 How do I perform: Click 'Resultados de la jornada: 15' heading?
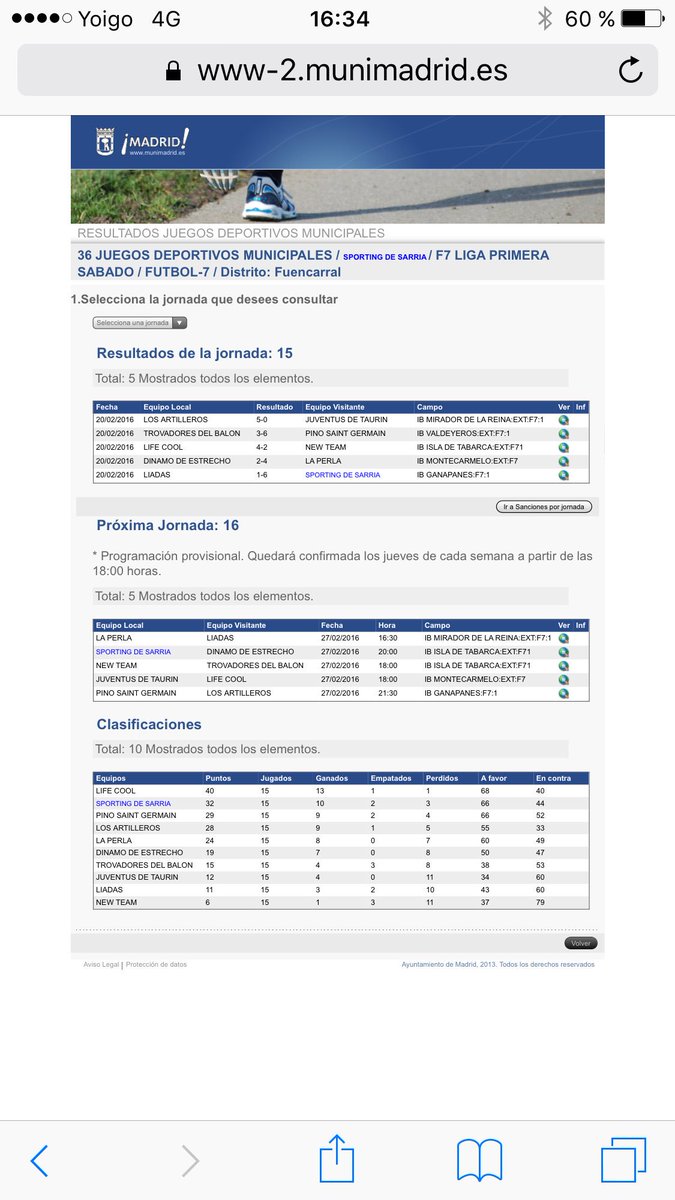click(x=194, y=353)
